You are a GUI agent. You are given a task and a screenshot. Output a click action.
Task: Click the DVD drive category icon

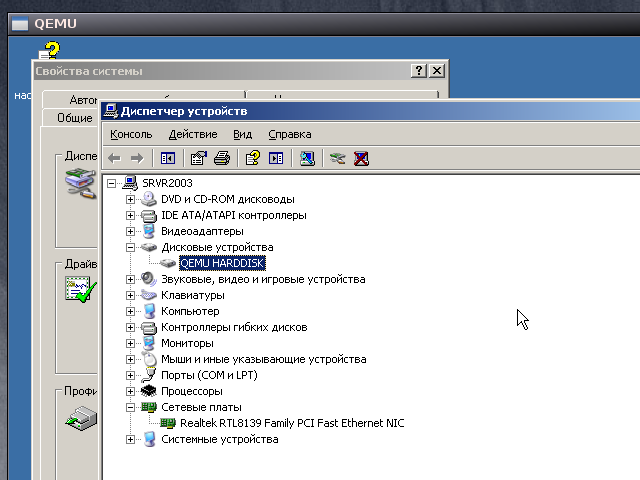149,199
